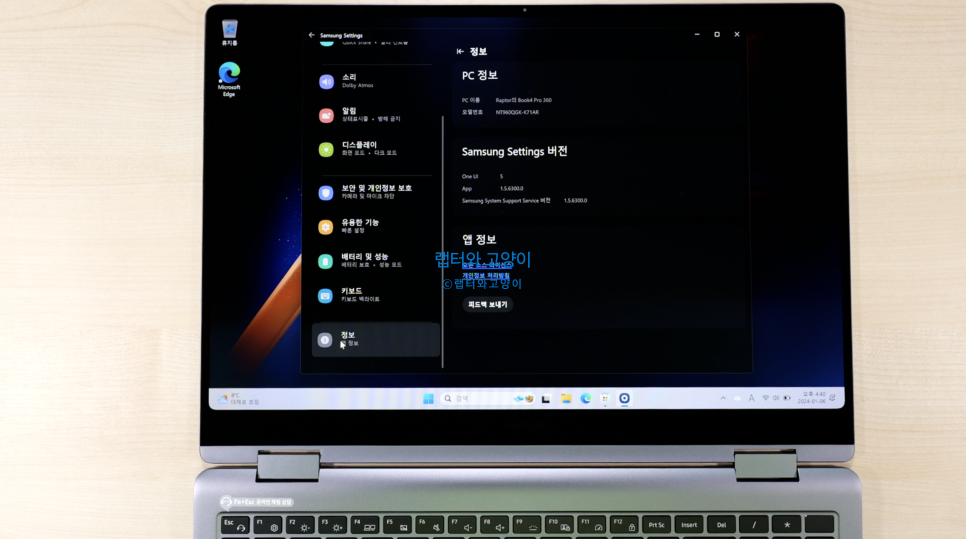Screen dimensions: 966x539
Task: Open Microsoft Store from the taskbar
Action: pyautogui.click(x=605, y=399)
